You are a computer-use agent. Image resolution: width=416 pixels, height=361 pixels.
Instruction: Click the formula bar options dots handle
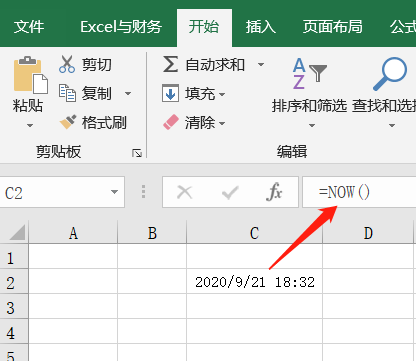(144, 192)
